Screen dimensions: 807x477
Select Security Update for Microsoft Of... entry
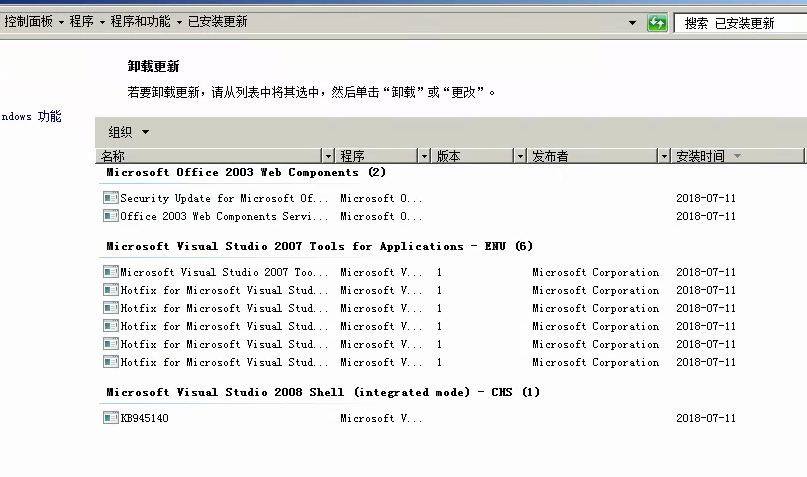click(x=224, y=198)
